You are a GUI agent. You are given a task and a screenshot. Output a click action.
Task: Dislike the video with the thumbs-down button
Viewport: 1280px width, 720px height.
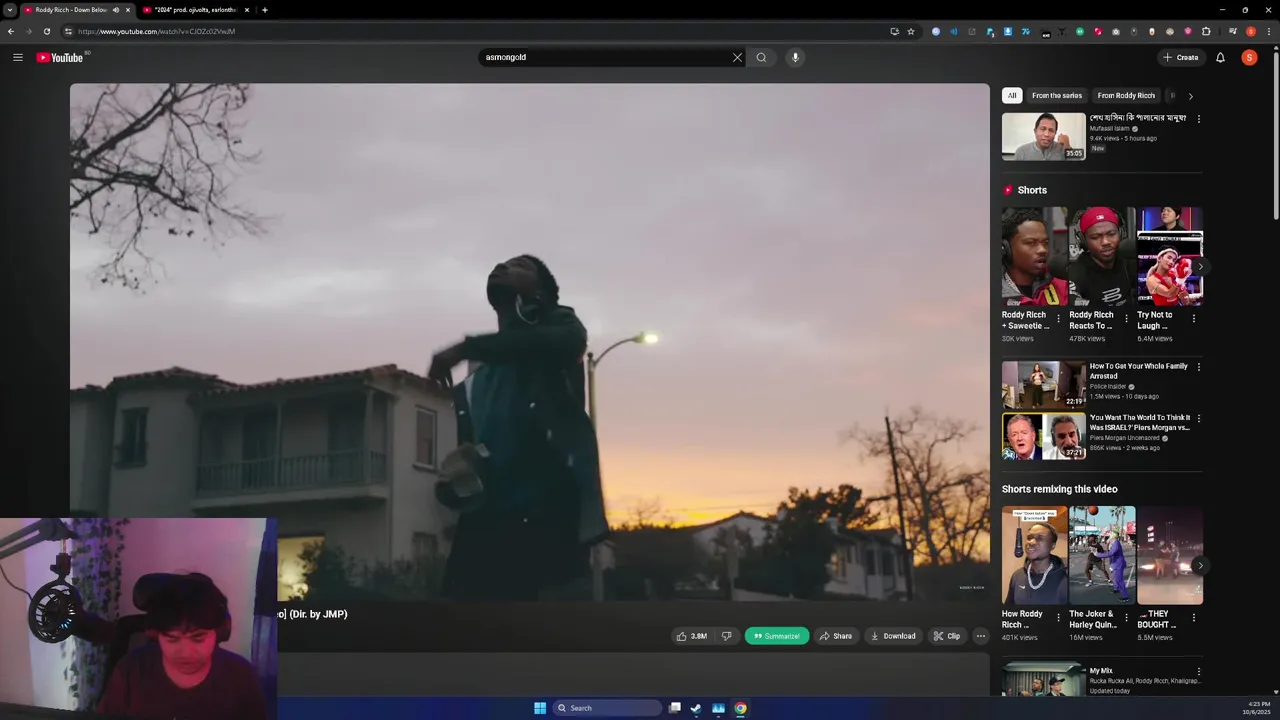click(x=727, y=636)
